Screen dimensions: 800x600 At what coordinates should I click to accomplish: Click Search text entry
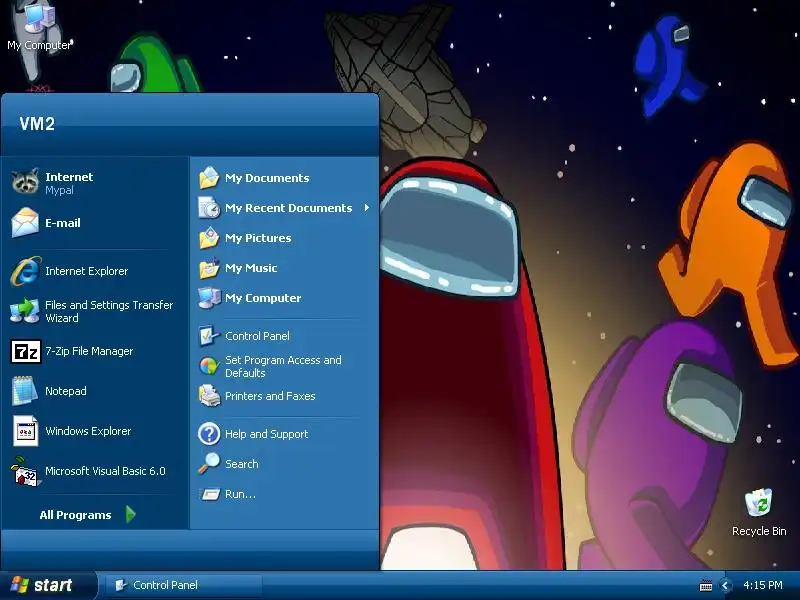[x=242, y=464]
